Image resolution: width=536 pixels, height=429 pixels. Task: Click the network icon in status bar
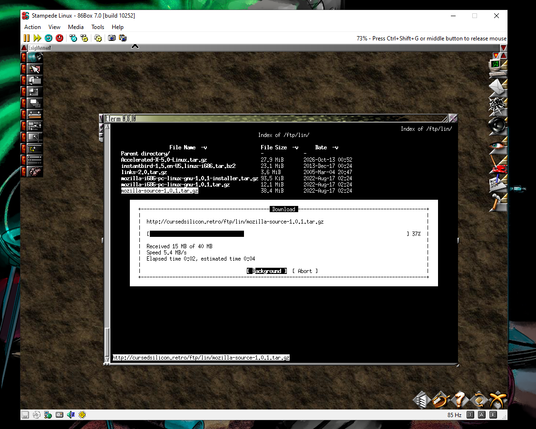48,415
